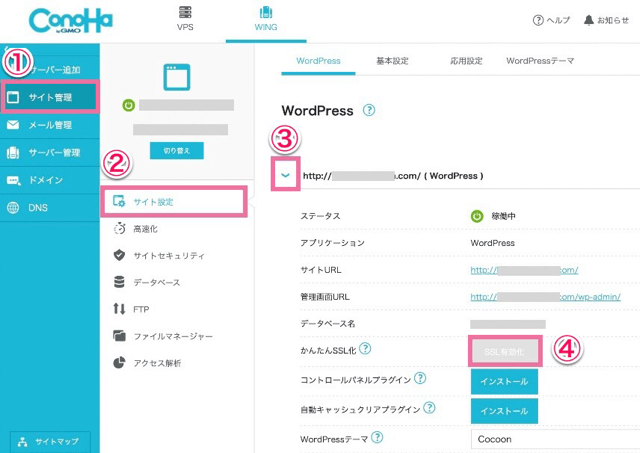Screen dimensions: 640x453
Task: Click the ステータス label
Action: [320, 216]
